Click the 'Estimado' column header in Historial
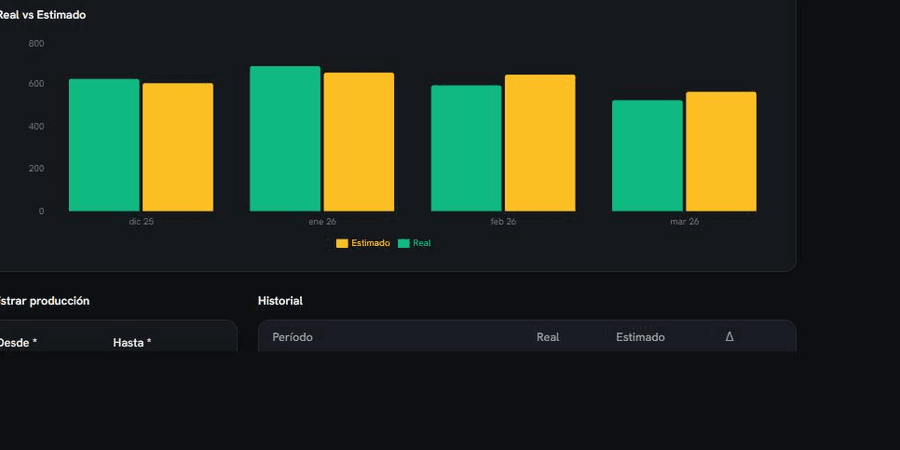 coord(641,337)
